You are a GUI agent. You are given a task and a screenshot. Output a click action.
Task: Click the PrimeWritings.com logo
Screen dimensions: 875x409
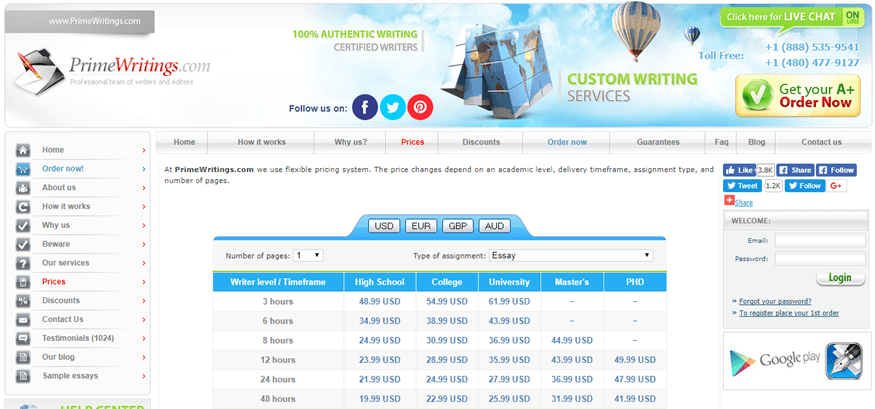pos(114,71)
